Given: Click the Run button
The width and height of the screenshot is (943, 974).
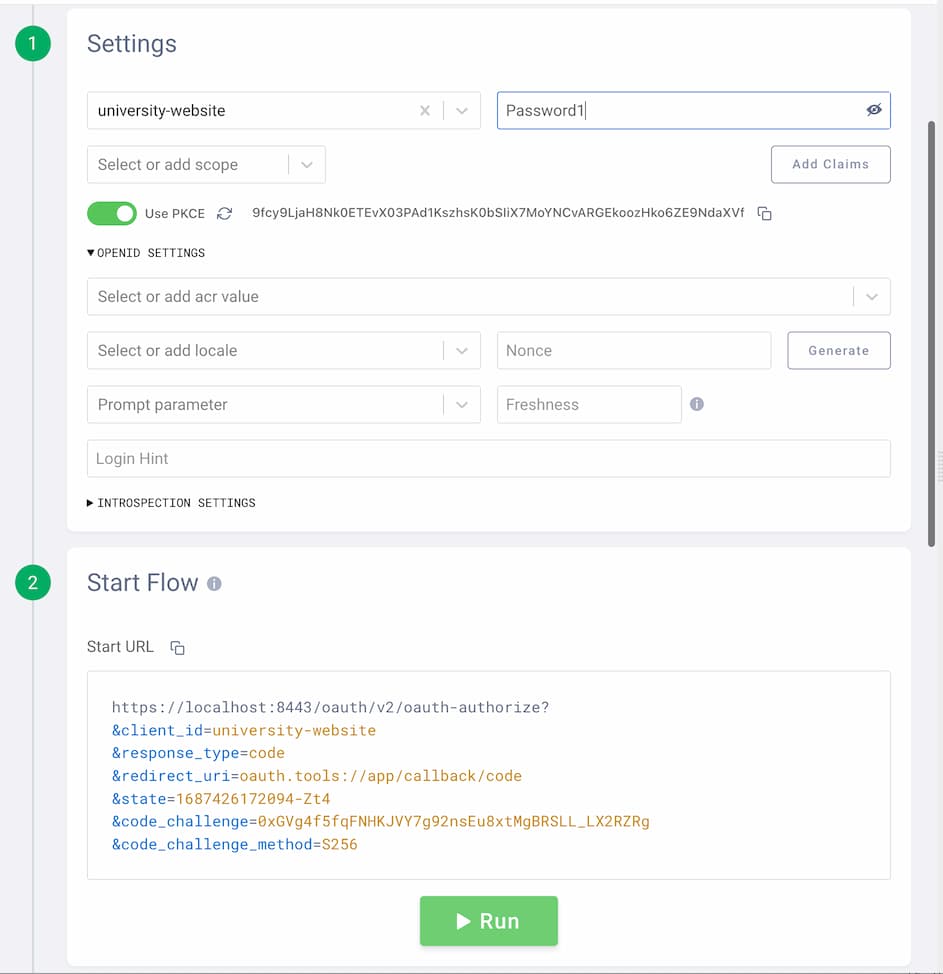Looking at the screenshot, I should click(x=489, y=921).
